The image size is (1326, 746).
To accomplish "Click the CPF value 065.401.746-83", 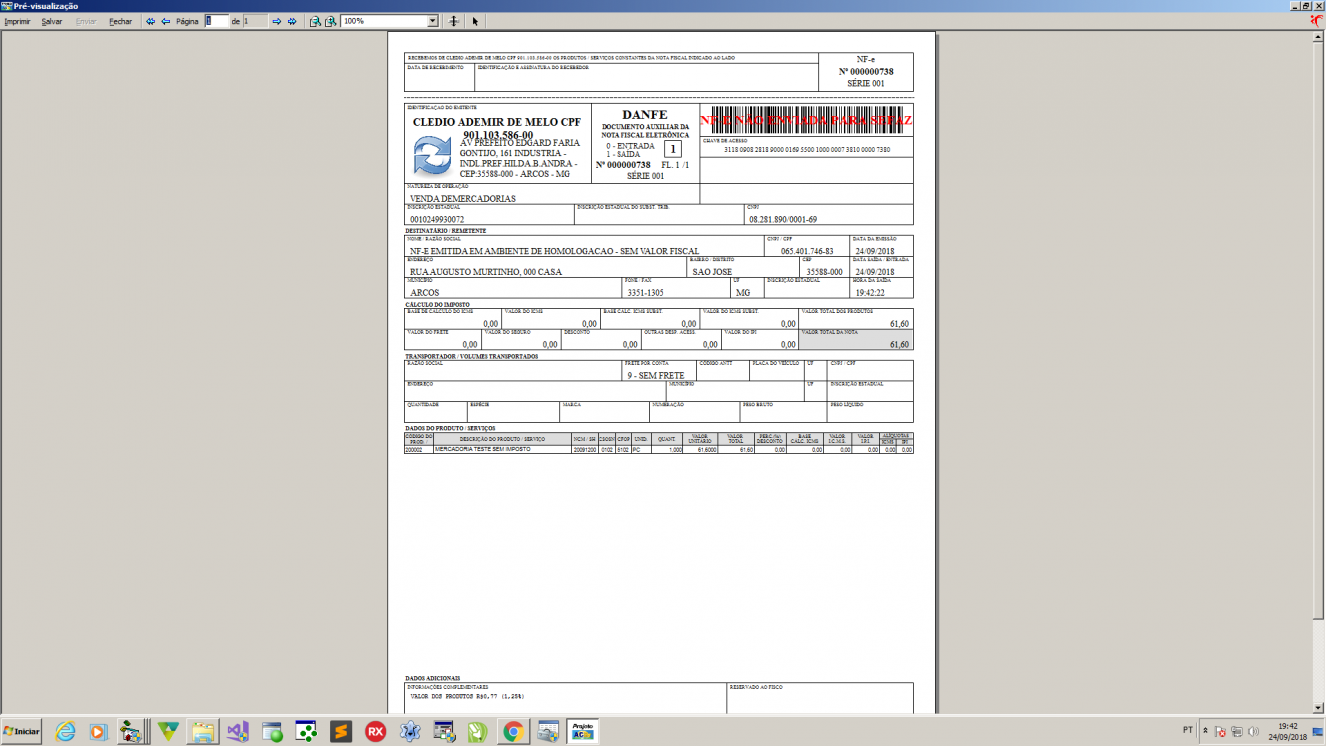I will click(x=807, y=251).
